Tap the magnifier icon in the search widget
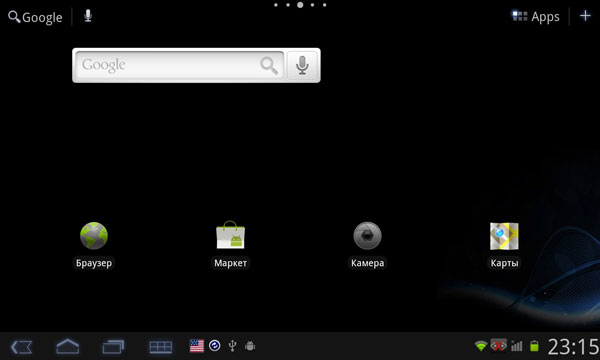Image resolution: width=600 pixels, height=360 pixels. 269,65
